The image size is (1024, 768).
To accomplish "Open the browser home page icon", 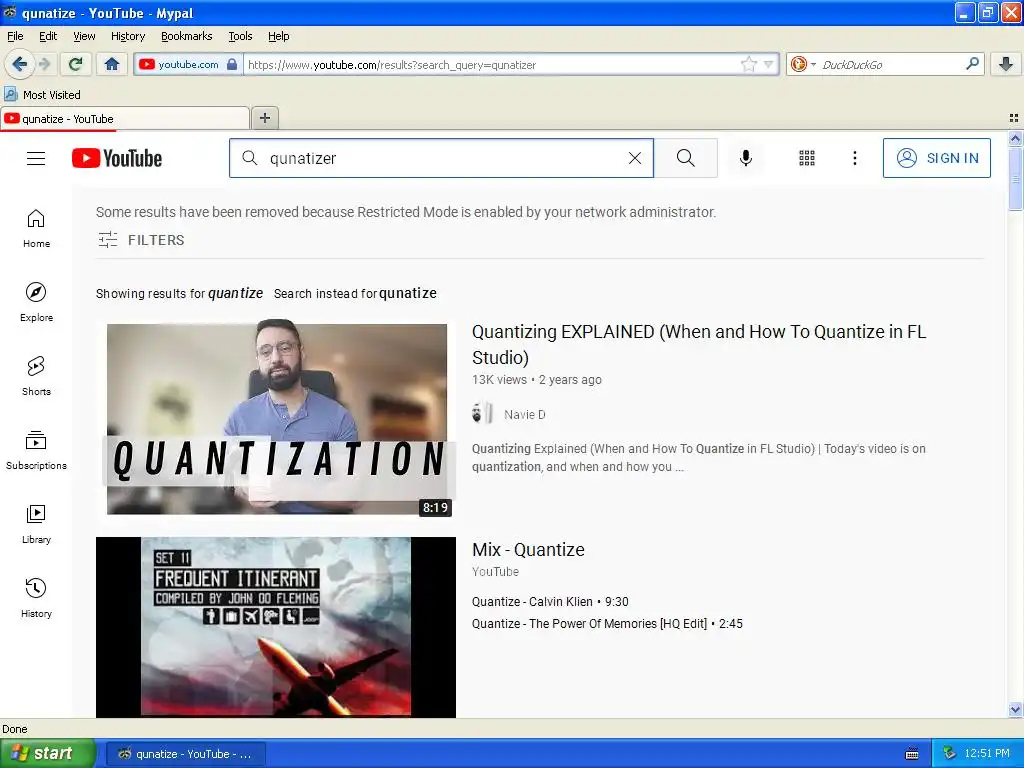I will tap(112, 64).
